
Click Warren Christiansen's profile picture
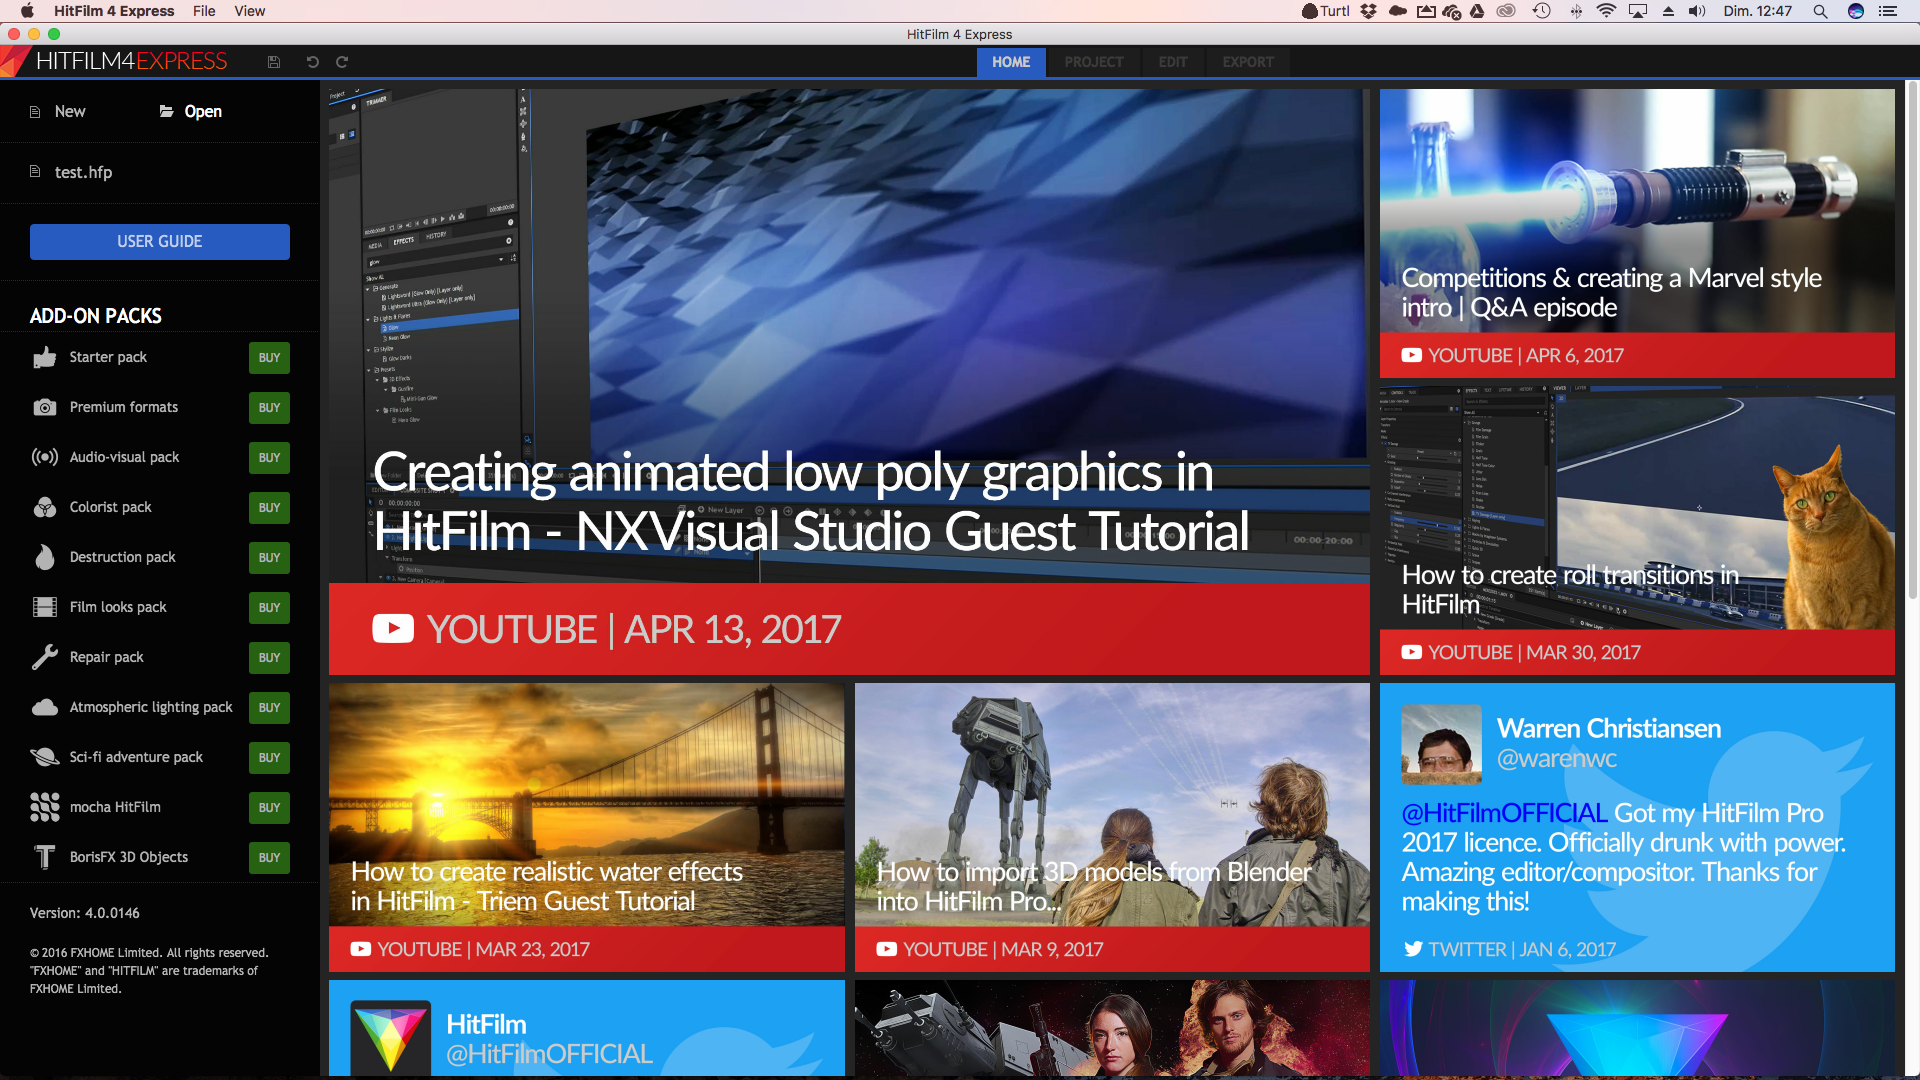tap(1441, 744)
